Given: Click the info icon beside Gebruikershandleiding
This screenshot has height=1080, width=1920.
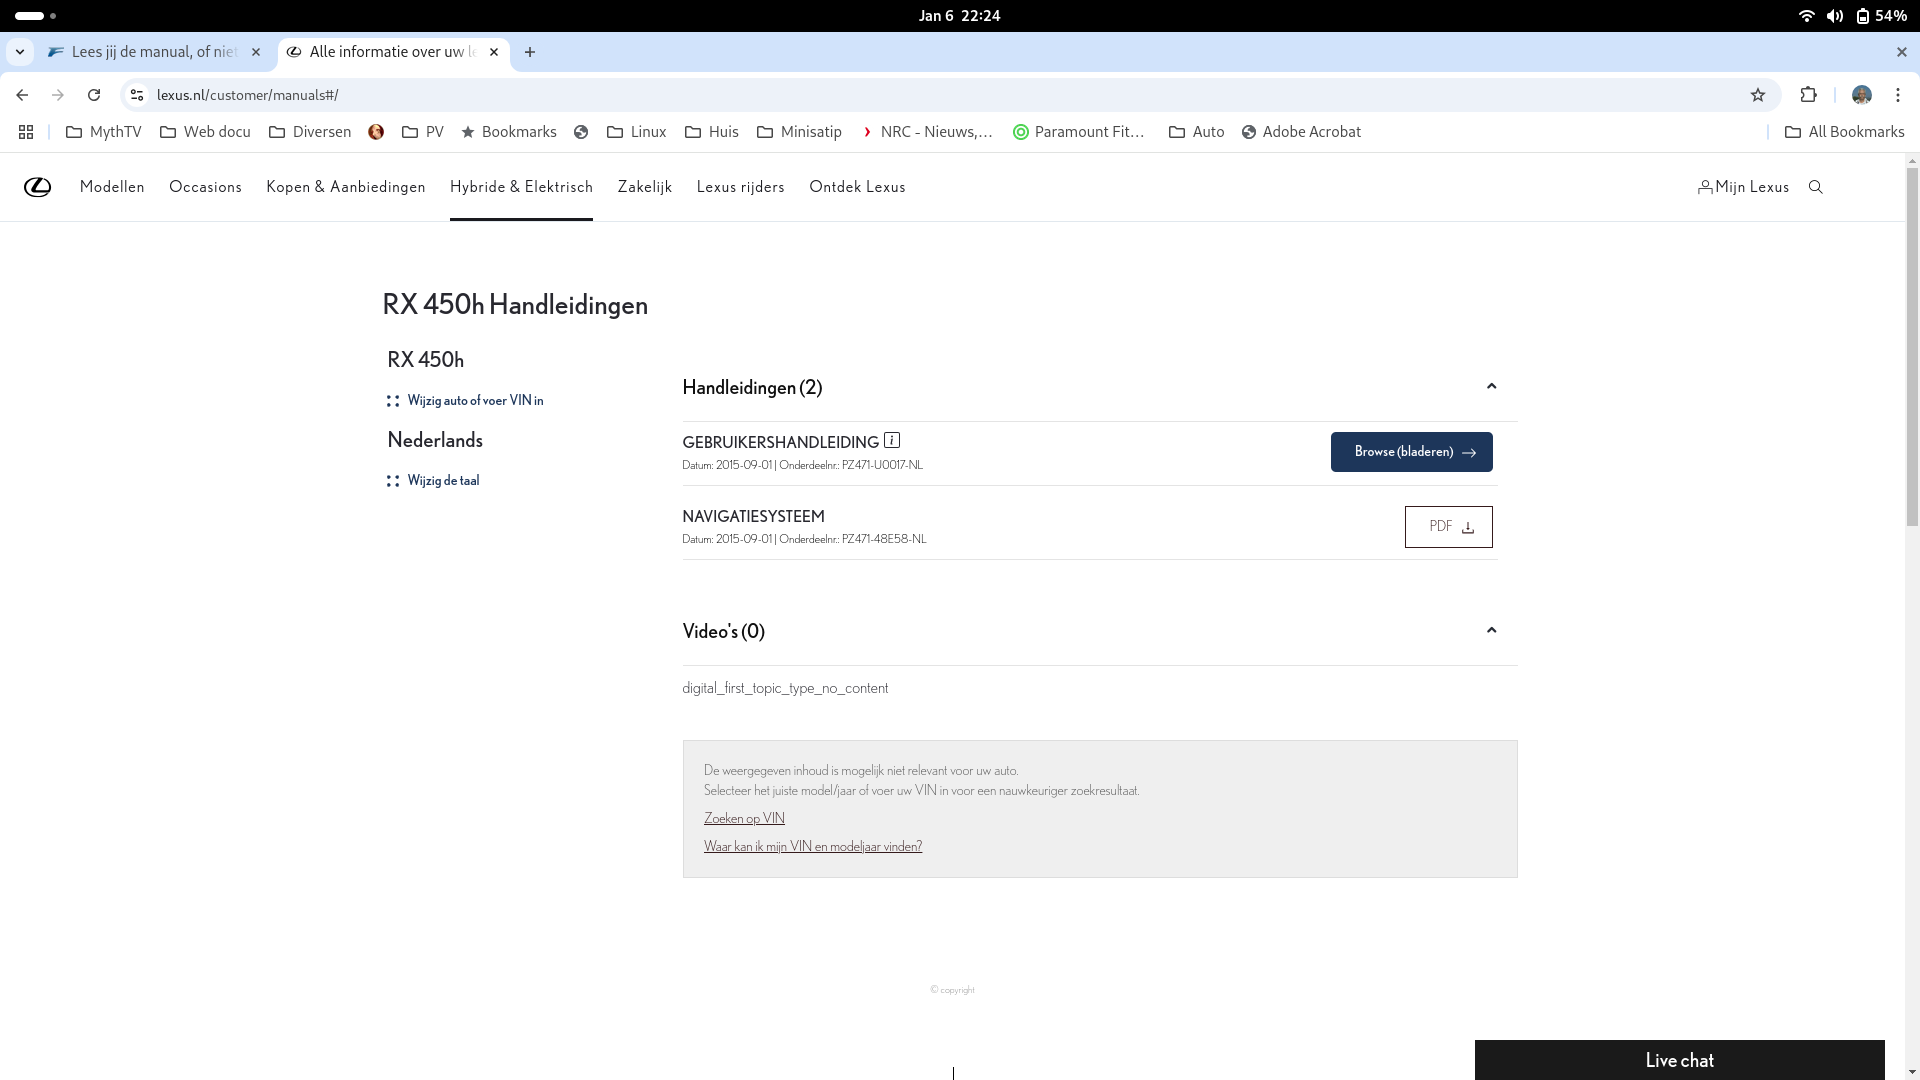Looking at the screenshot, I should pyautogui.click(x=892, y=440).
